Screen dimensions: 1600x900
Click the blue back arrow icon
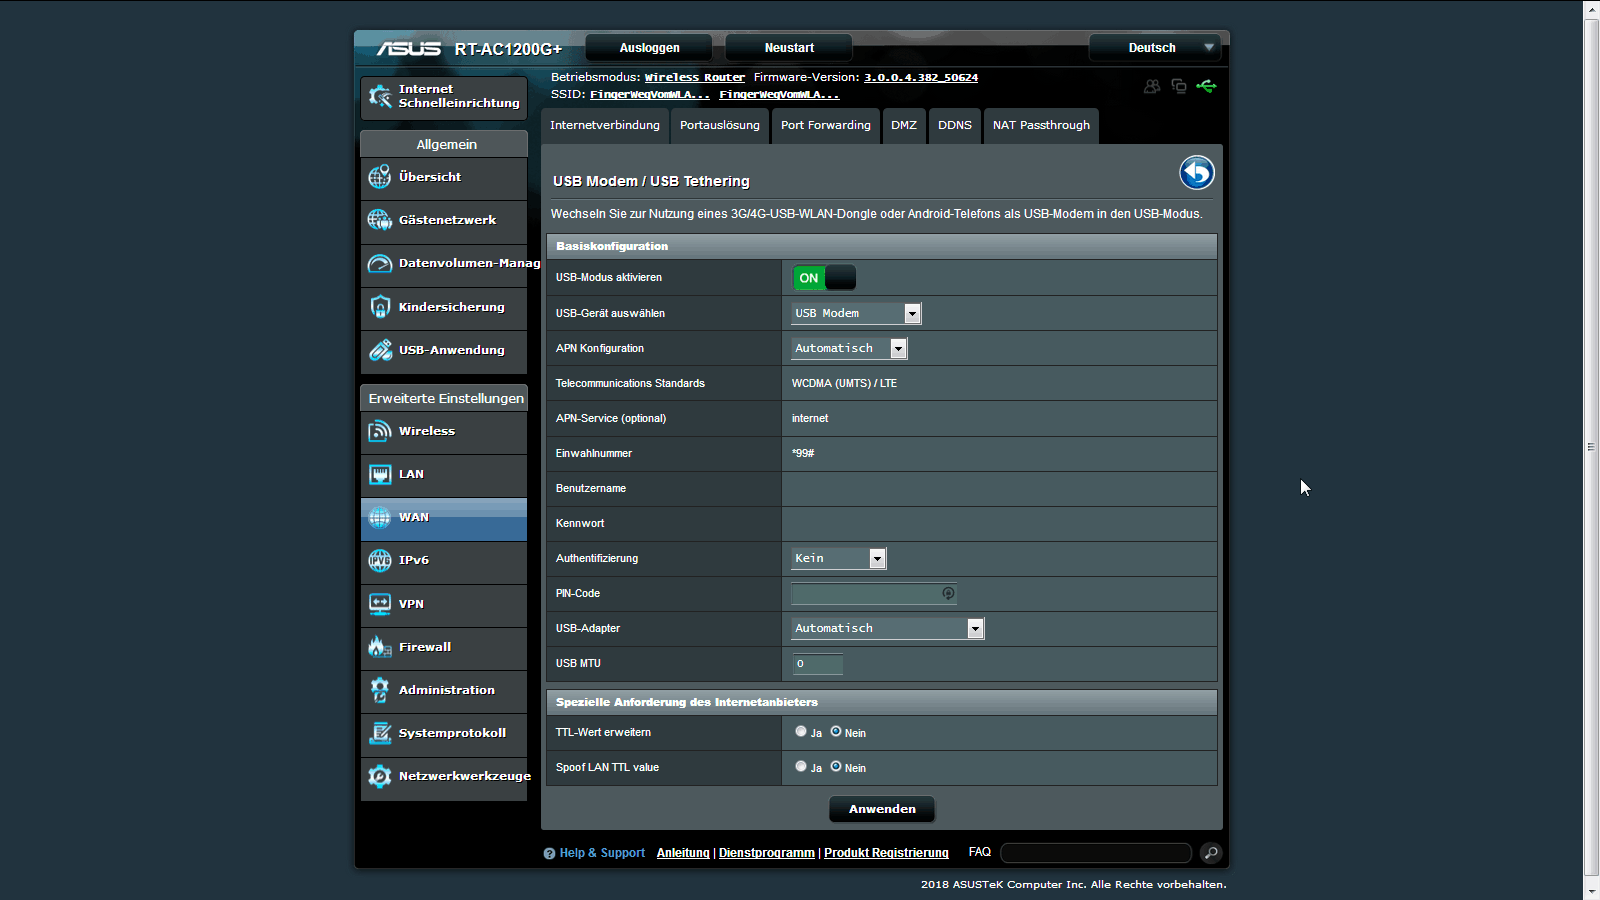coord(1197,173)
